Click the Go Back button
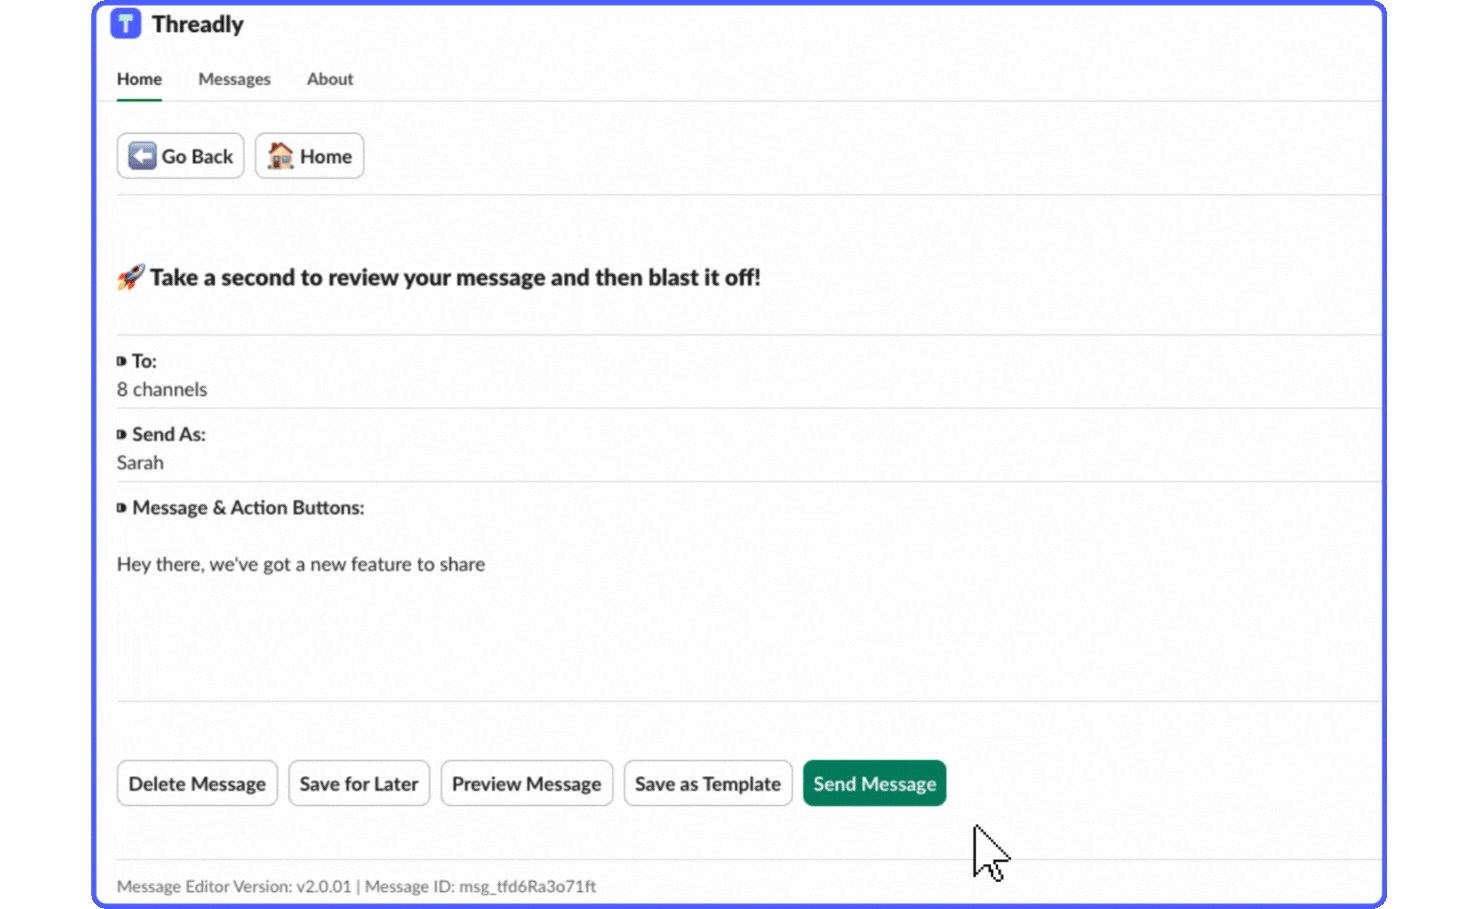 tap(180, 156)
